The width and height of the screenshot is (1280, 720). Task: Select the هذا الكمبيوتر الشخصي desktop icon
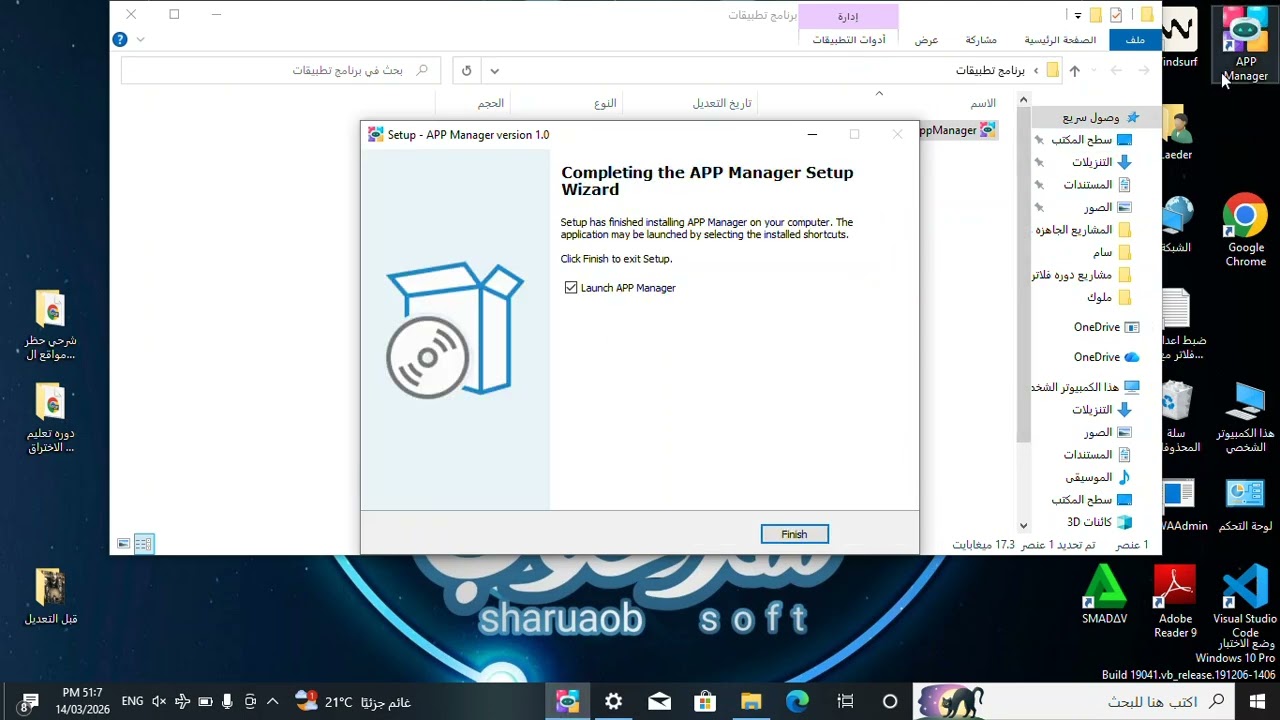[1245, 418]
